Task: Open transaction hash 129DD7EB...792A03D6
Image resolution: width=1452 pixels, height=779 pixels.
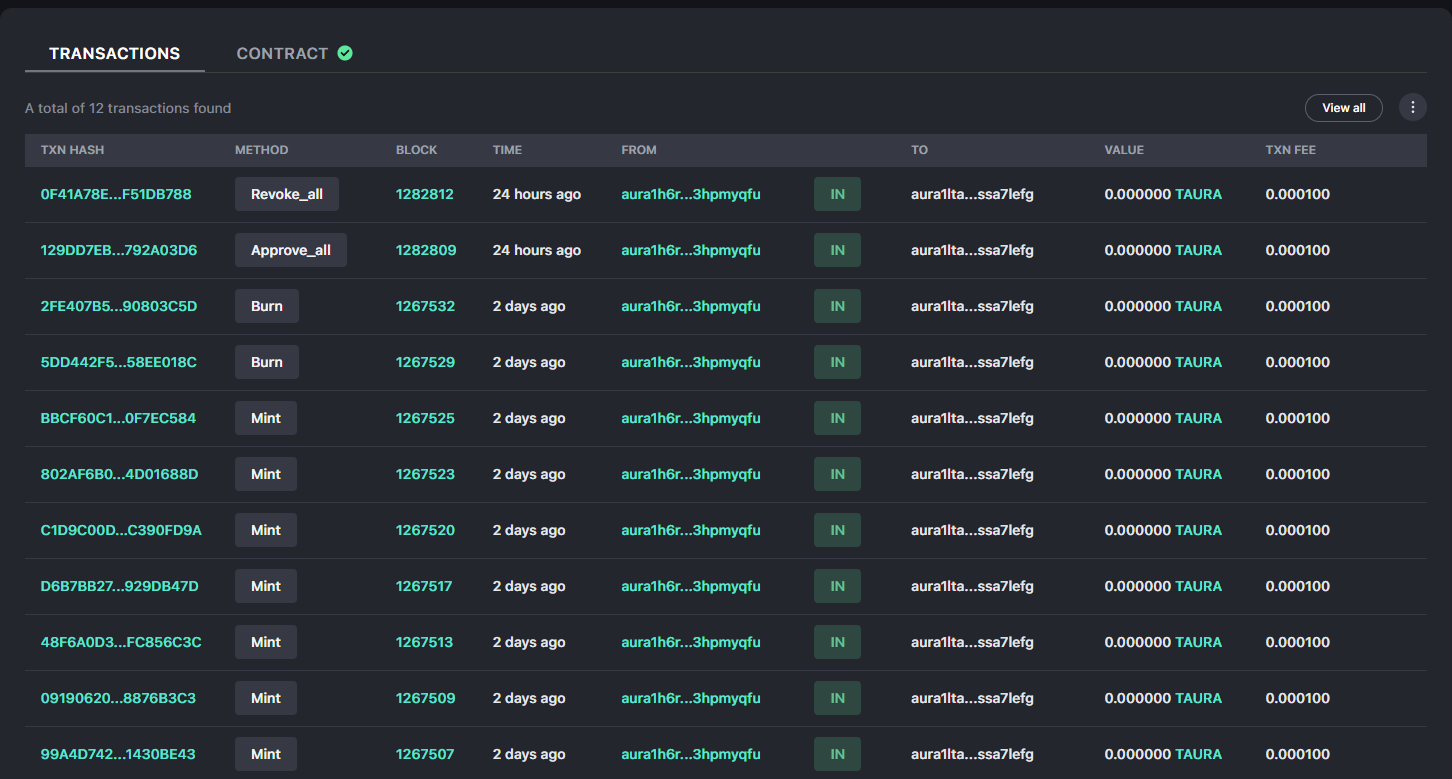Action: tap(119, 250)
